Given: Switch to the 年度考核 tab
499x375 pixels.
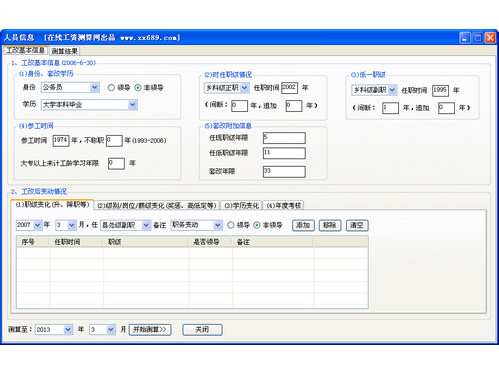Looking at the screenshot, I should [284, 205].
